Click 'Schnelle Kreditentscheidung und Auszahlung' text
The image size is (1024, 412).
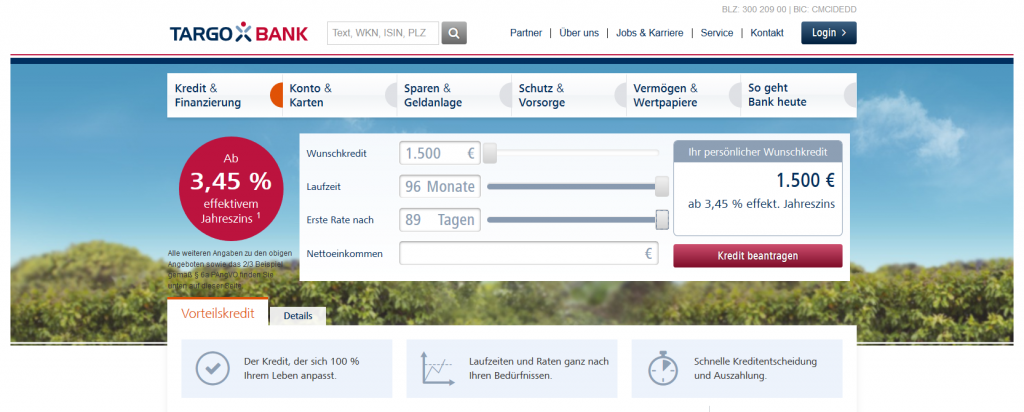(x=755, y=368)
